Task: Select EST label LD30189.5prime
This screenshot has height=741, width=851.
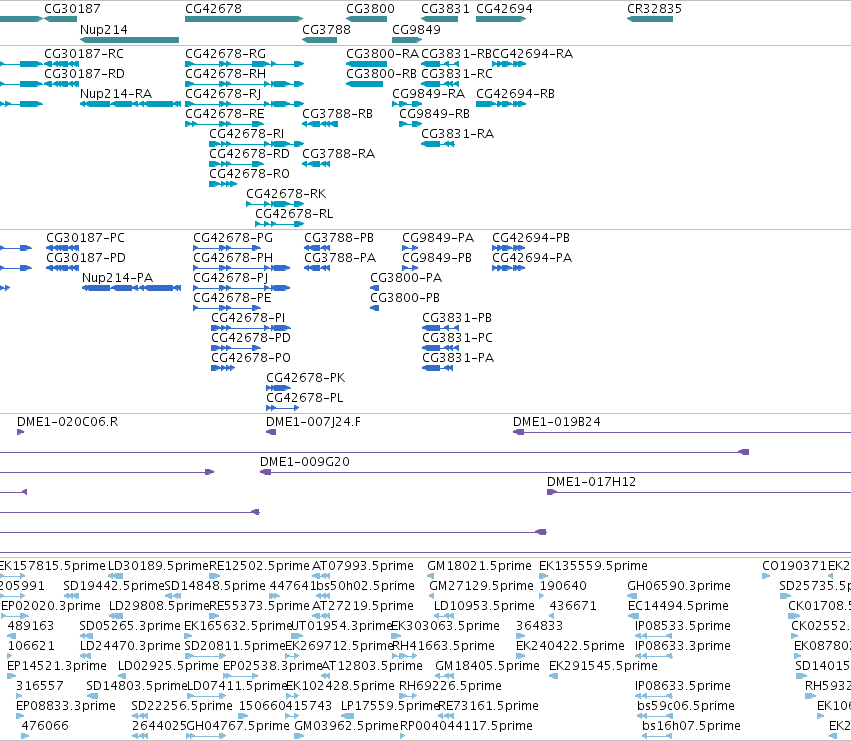Action: [158, 566]
